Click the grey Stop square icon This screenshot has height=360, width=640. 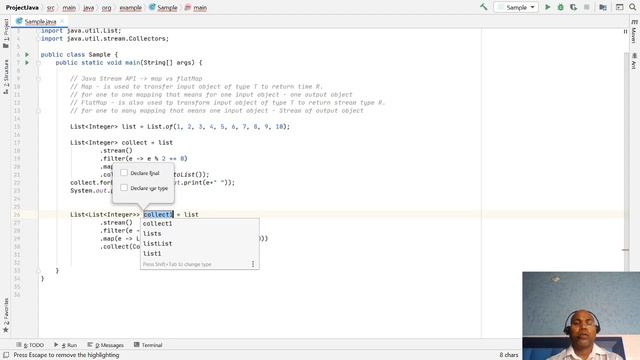tap(587, 7)
